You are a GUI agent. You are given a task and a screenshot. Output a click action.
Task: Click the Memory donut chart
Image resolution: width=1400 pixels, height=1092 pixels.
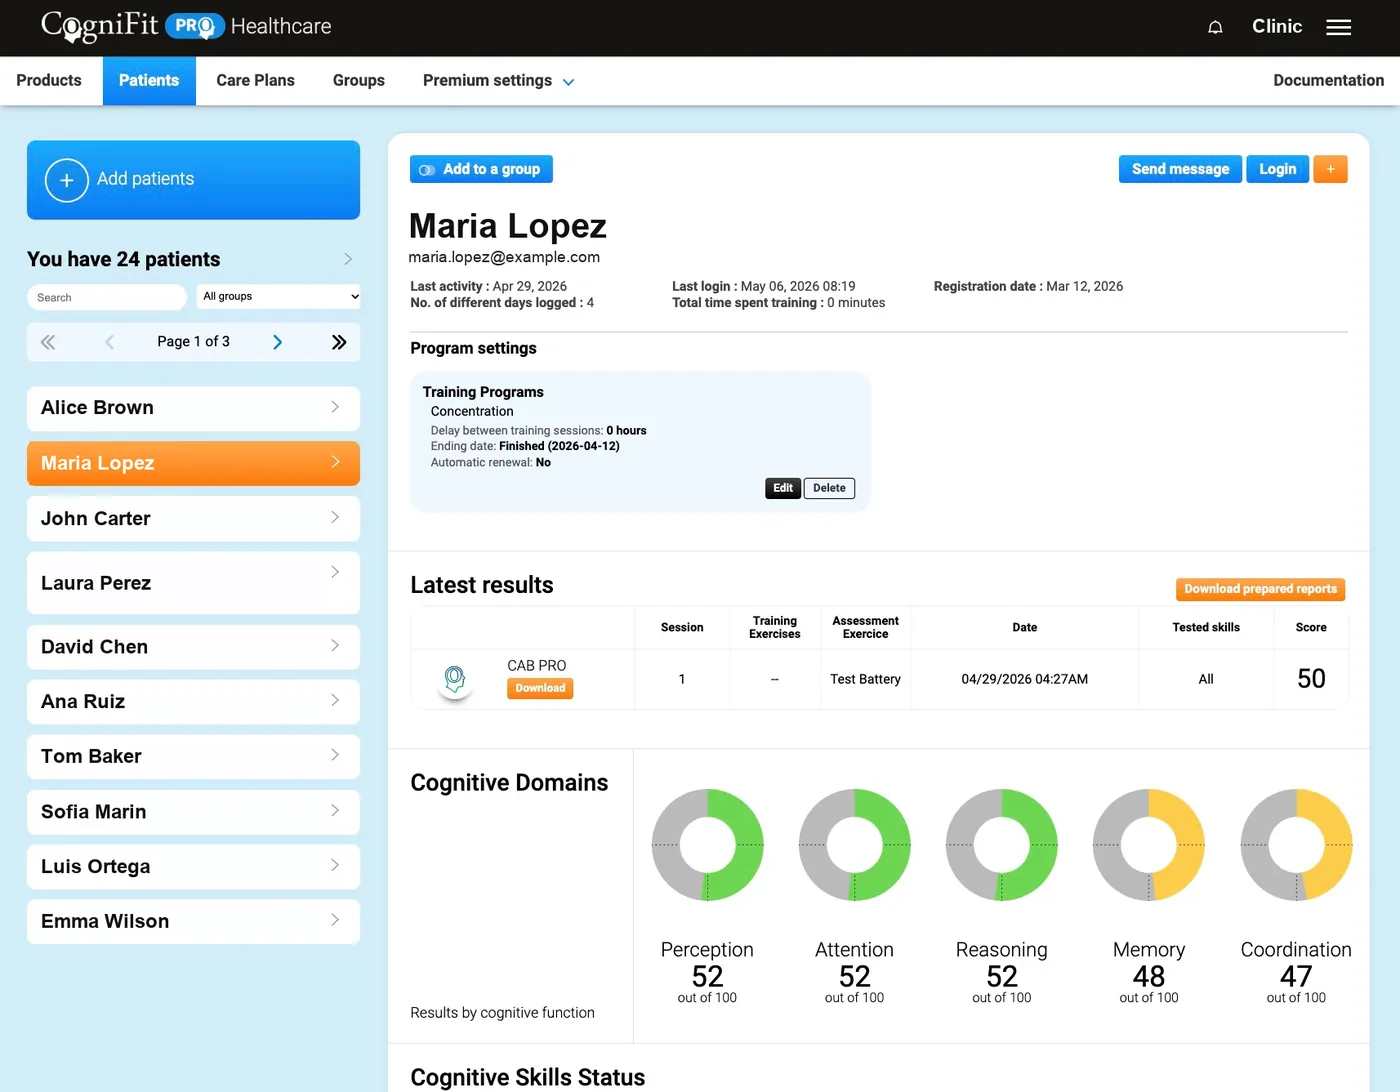[1149, 845]
